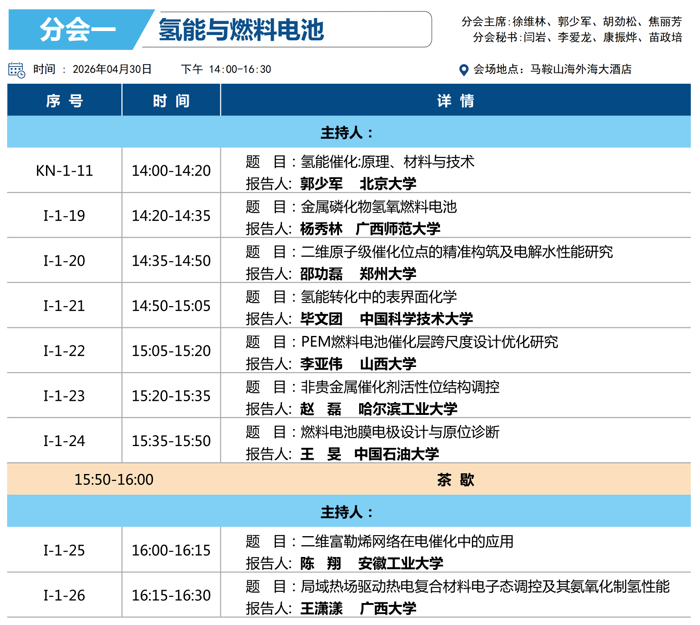This screenshot has height=625, width=700.
Task: Click speaker name 郭少军 北京大学
Action: [358, 183]
